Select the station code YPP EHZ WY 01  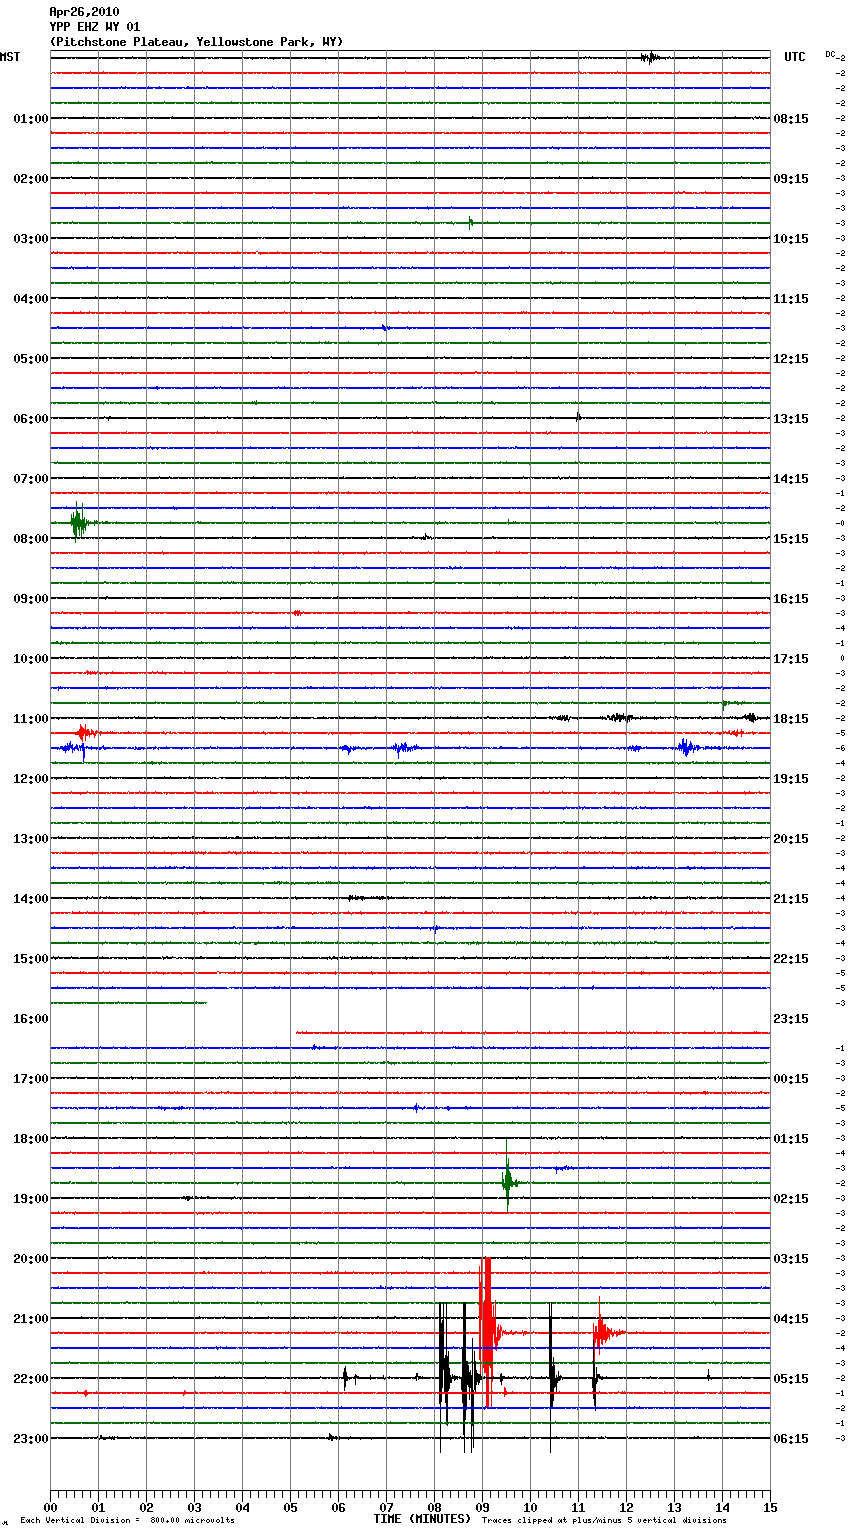(x=95, y=27)
